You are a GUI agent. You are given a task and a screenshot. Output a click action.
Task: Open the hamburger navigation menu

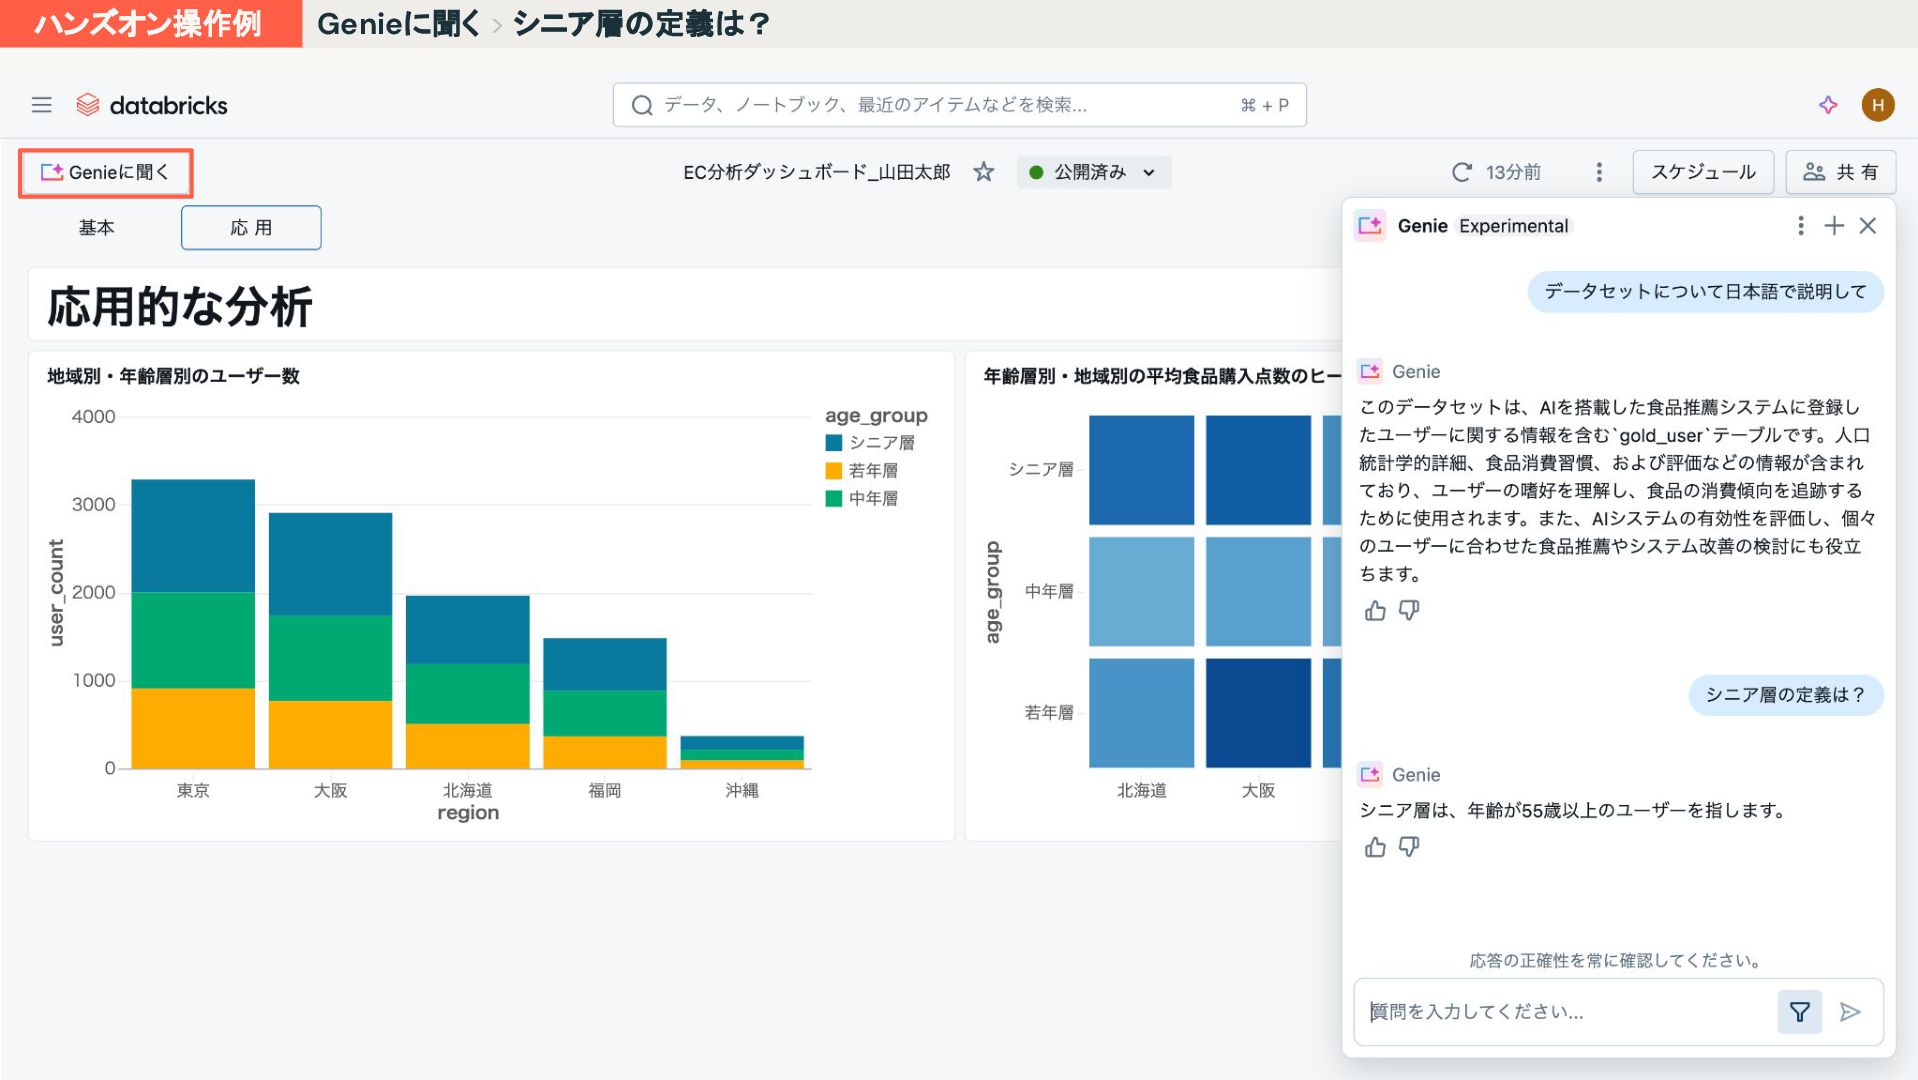(x=41, y=105)
